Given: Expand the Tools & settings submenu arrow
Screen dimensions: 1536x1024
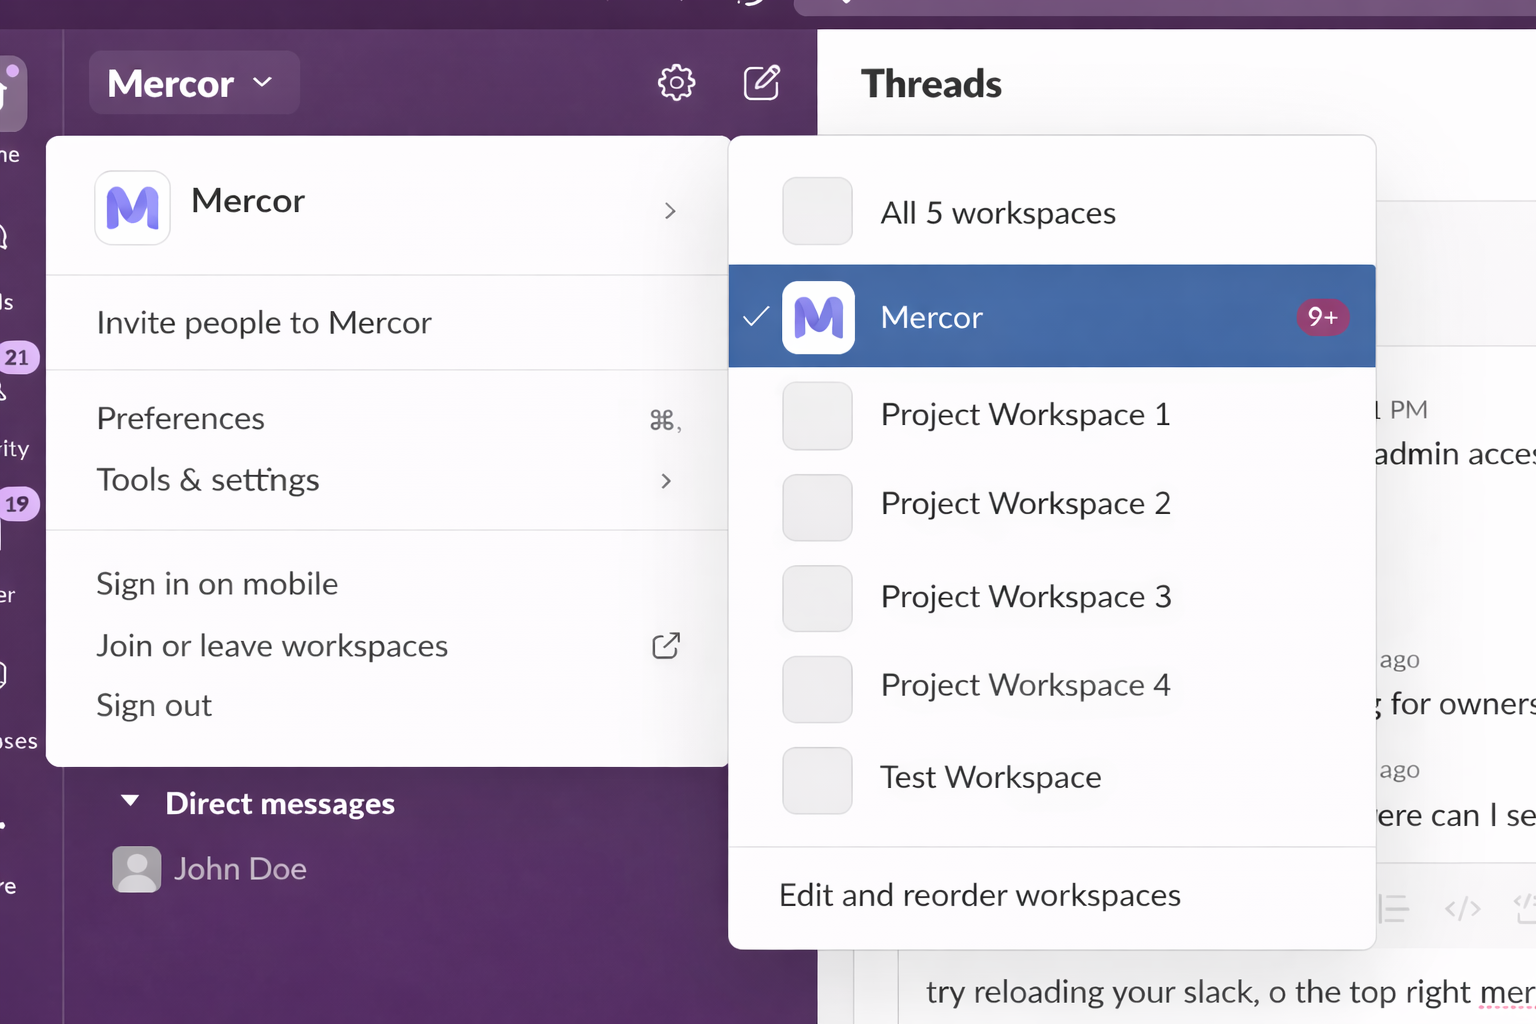Looking at the screenshot, I should coord(666,481).
